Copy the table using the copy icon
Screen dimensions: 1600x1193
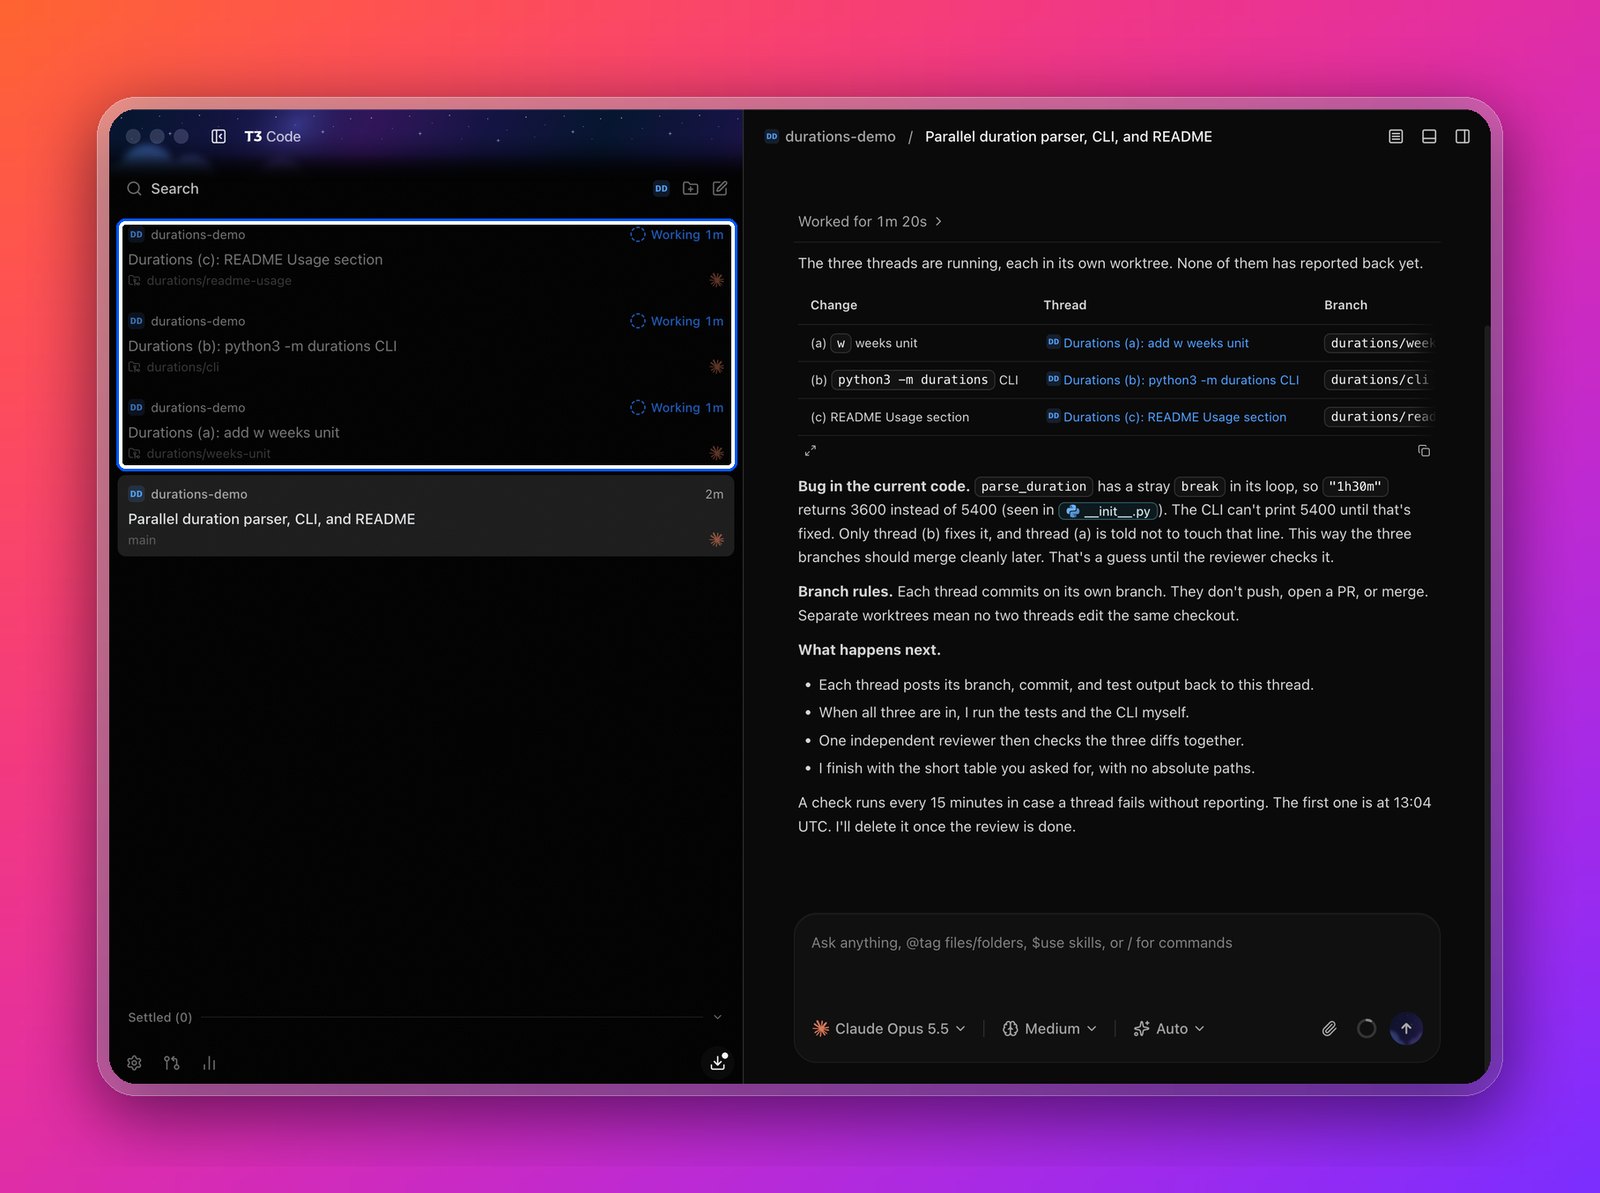click(1424, 451)
